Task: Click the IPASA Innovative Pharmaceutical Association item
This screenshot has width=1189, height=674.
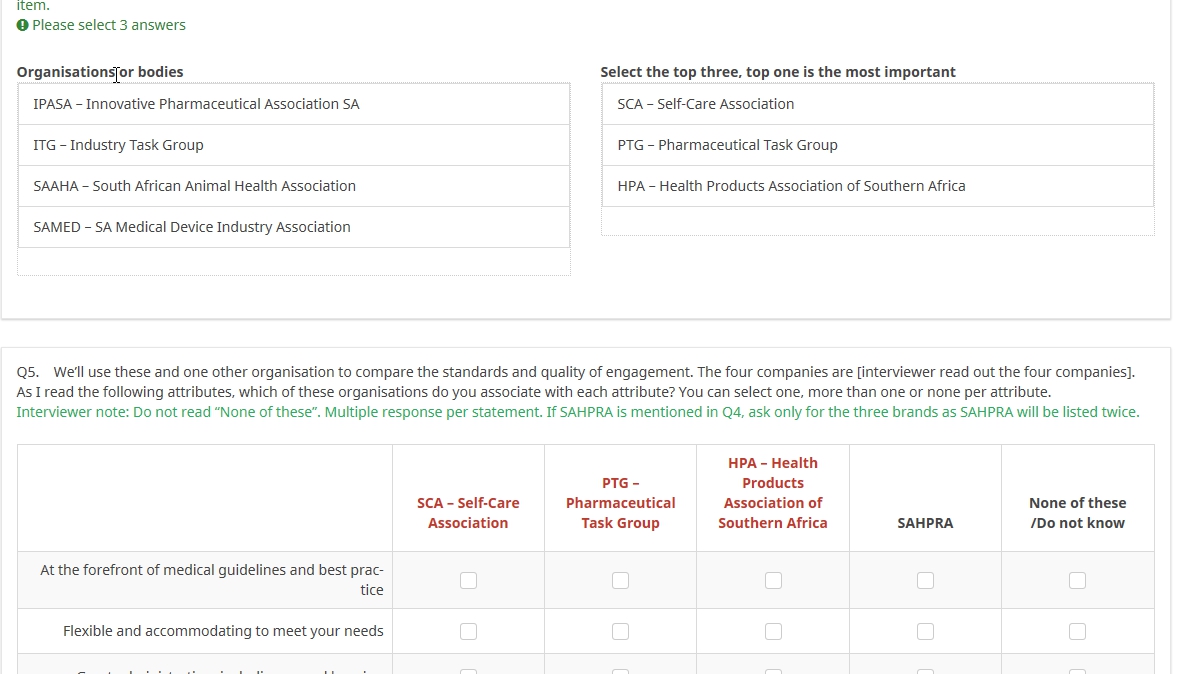Action: click(294, 104)
